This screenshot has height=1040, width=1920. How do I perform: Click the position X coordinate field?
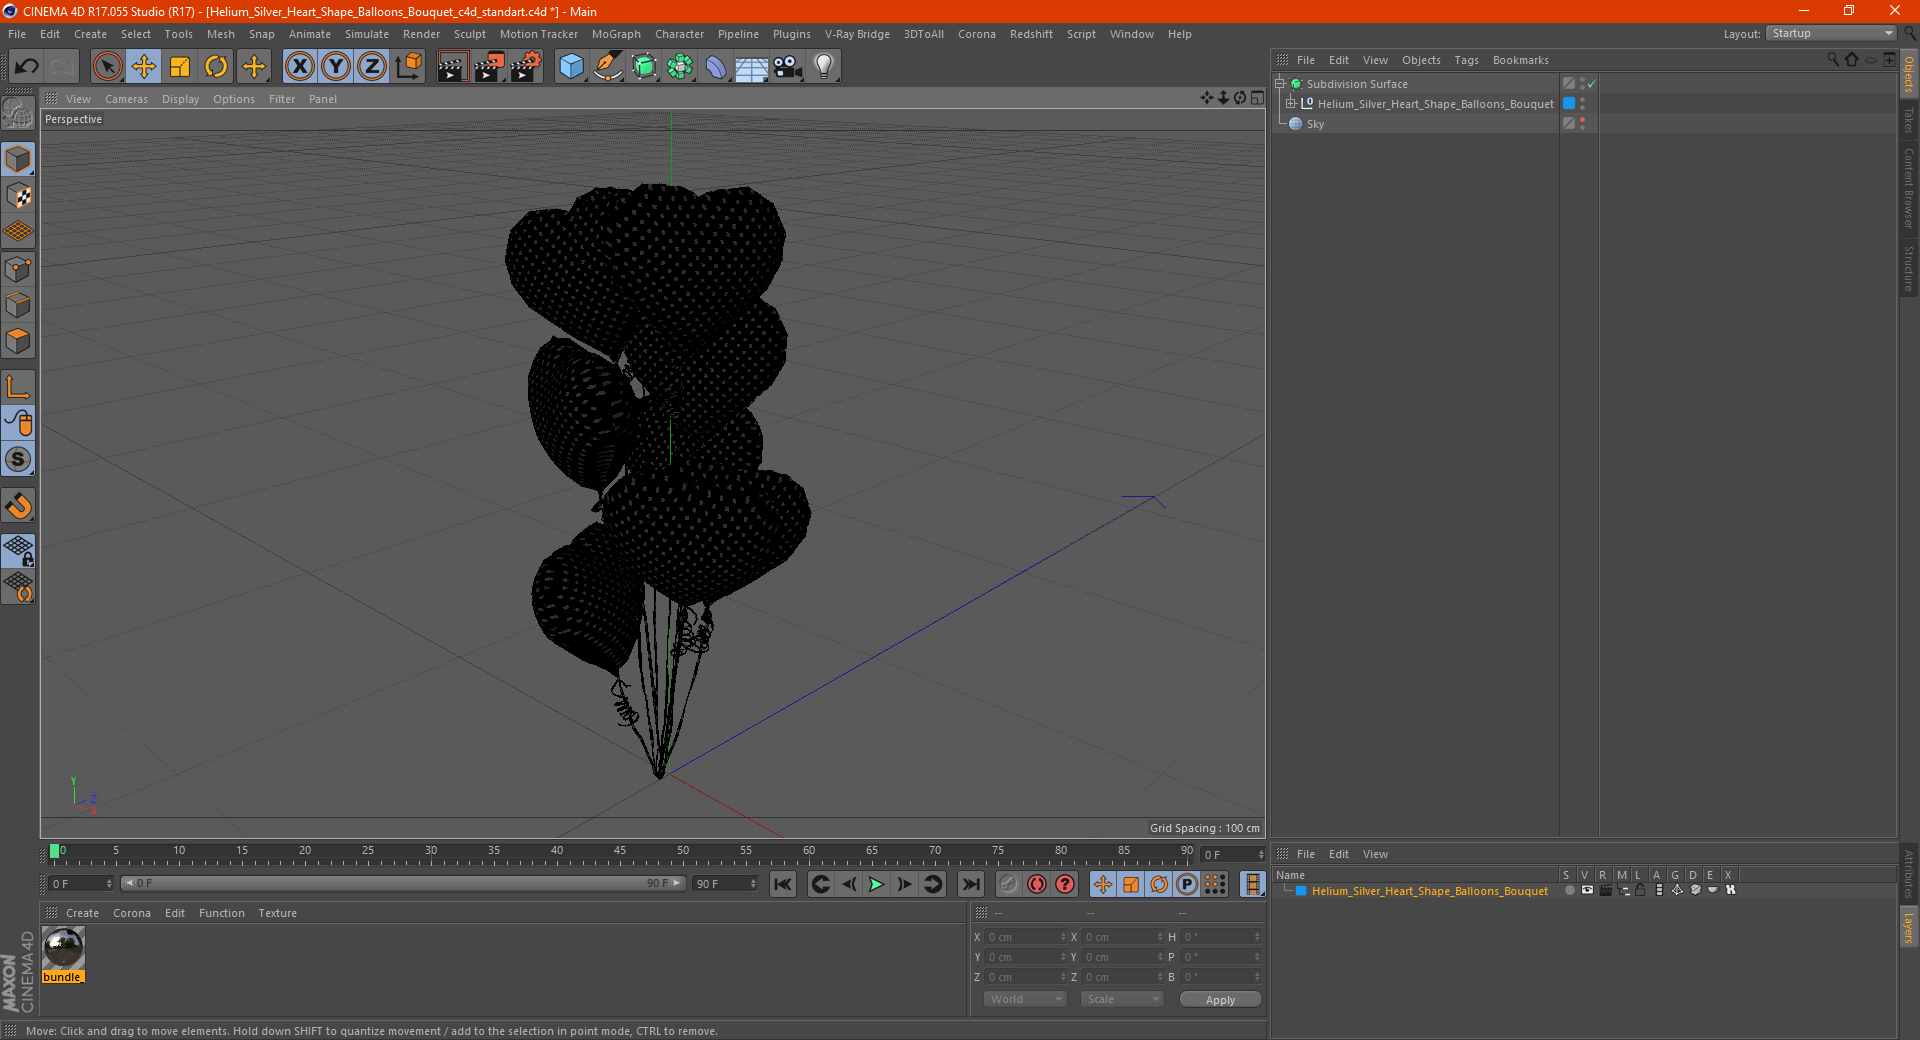1026,937
